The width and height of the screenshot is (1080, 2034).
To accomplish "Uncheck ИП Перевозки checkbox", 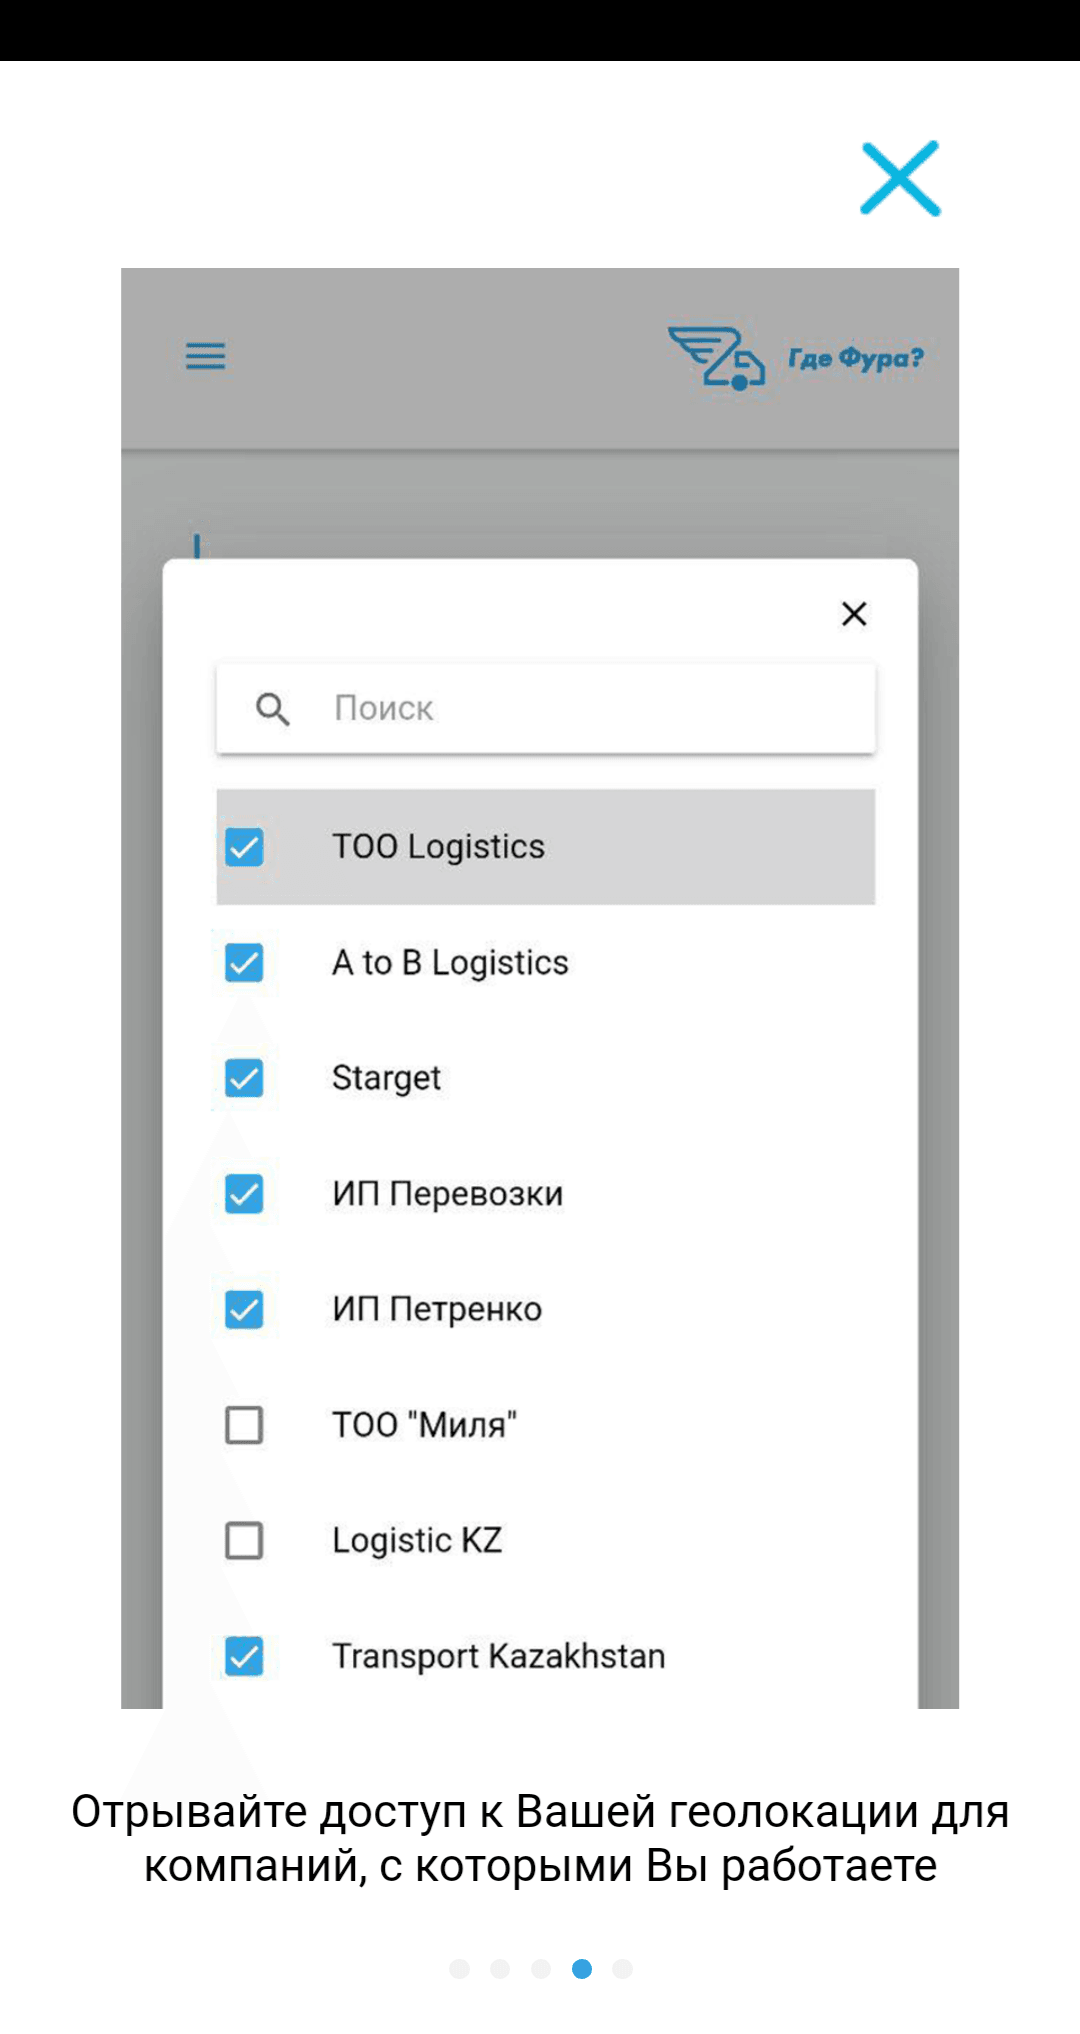I will (244, 1194).
